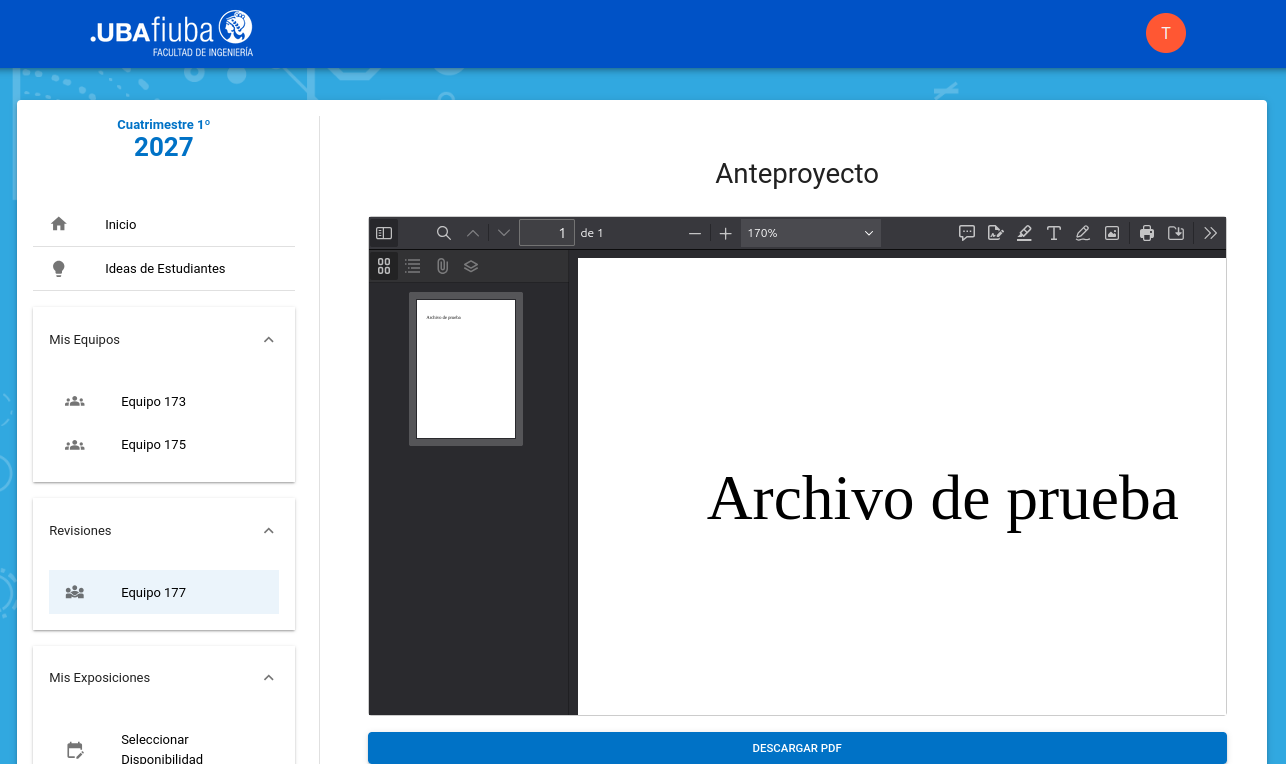Open the user avatar T menu
The height and width of the screenshot is (764, 1286).
1165,33
